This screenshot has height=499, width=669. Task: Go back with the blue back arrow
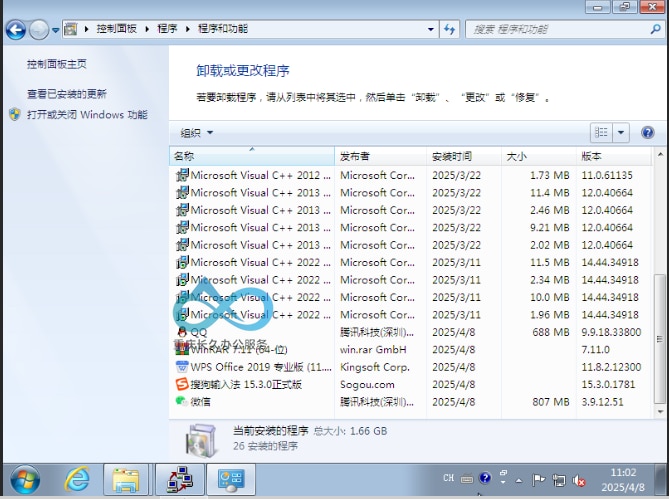click(16, 30)
